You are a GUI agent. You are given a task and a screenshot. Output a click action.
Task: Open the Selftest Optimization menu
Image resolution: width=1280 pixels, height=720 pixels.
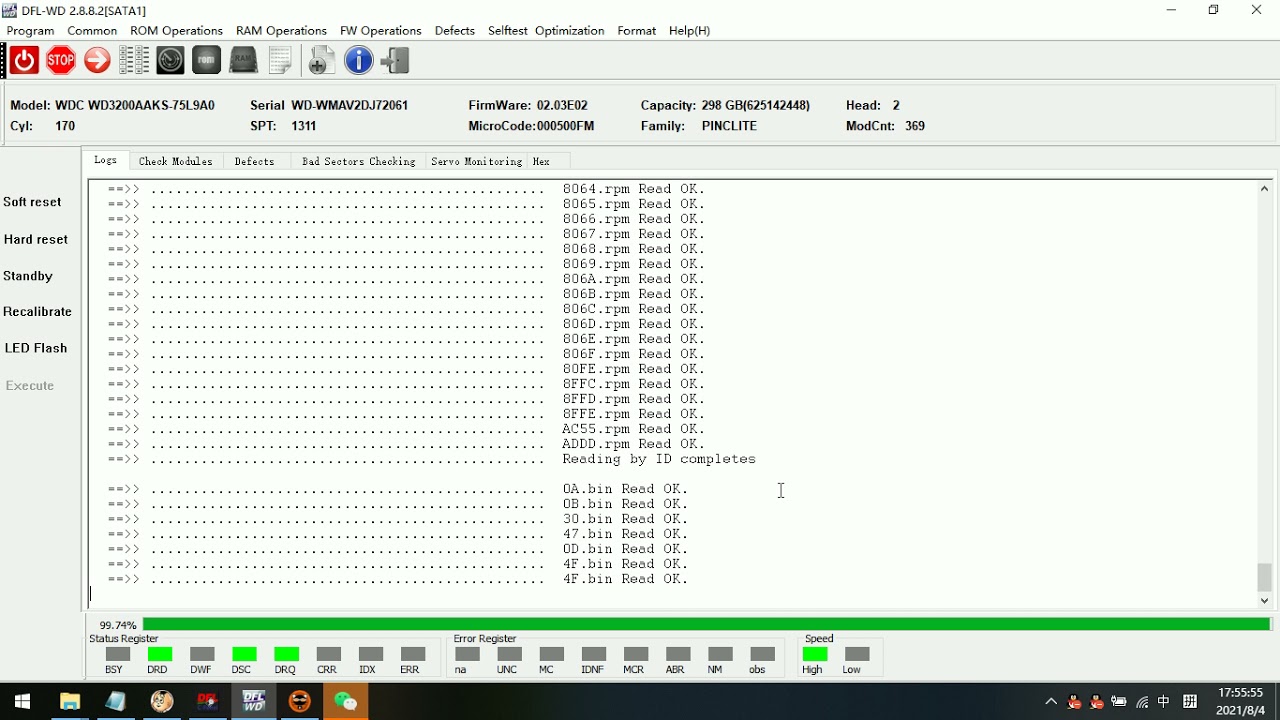click(546, 31)
